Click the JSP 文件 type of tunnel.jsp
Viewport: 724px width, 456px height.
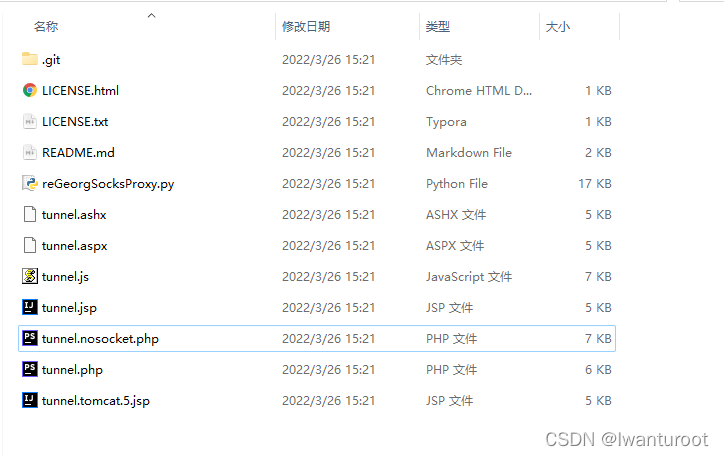click(449, 308)
